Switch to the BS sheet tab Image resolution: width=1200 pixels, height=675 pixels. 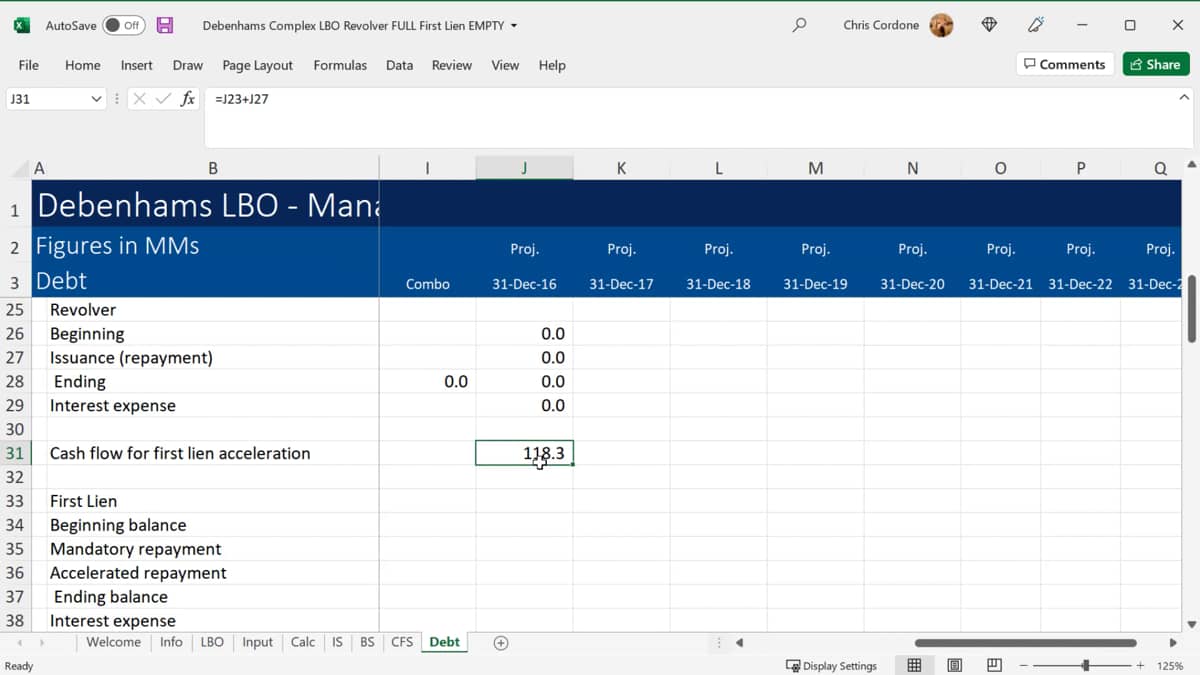click(x=367, y=642)
